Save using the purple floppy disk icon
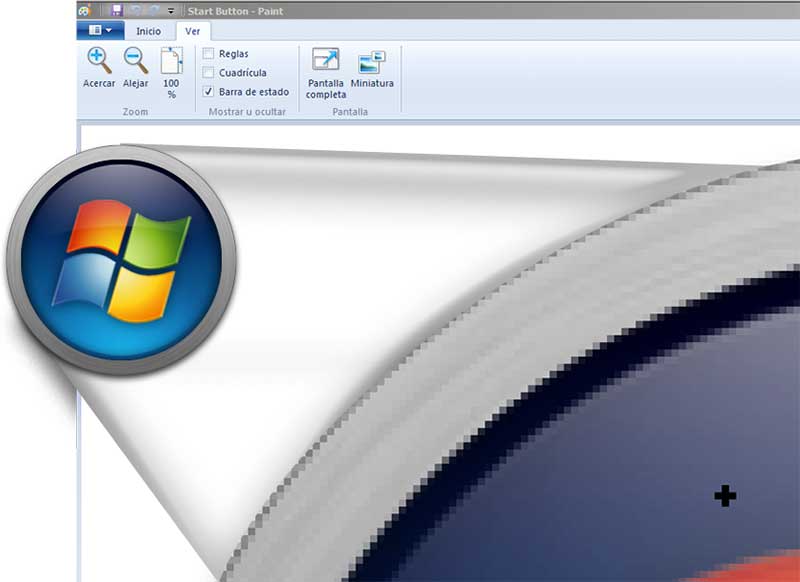This screenshot has height=582, width=800. 117,11
